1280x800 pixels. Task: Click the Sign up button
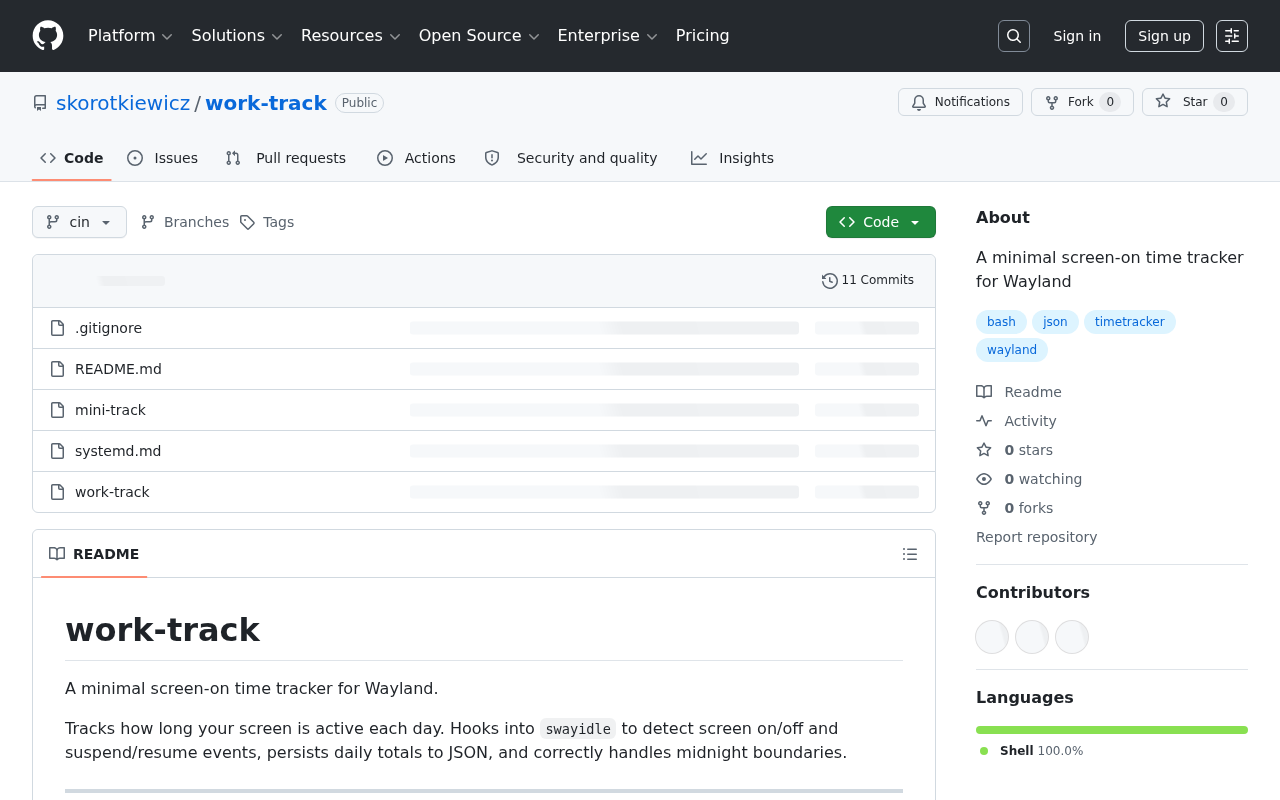1164,36
